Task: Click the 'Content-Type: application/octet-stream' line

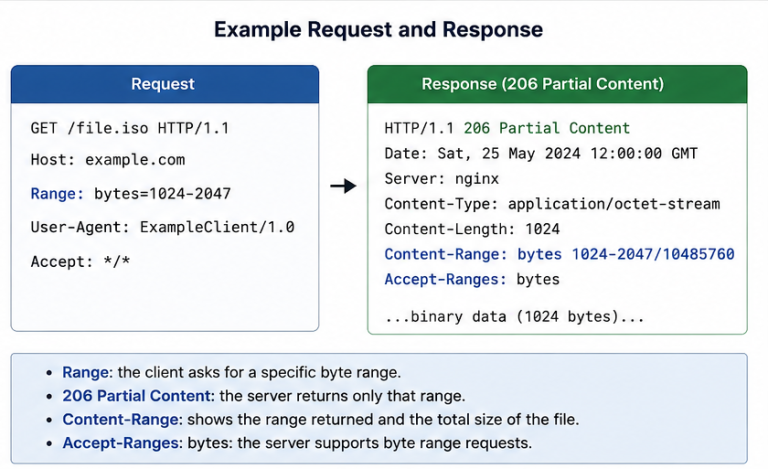Action: (x=552, y=204)
